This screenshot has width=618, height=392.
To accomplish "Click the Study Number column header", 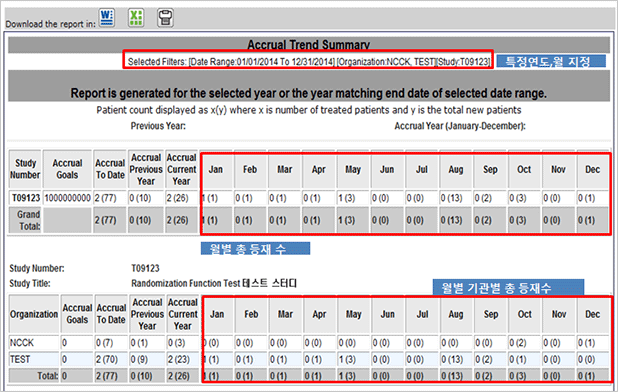I will tap(25, 169).
